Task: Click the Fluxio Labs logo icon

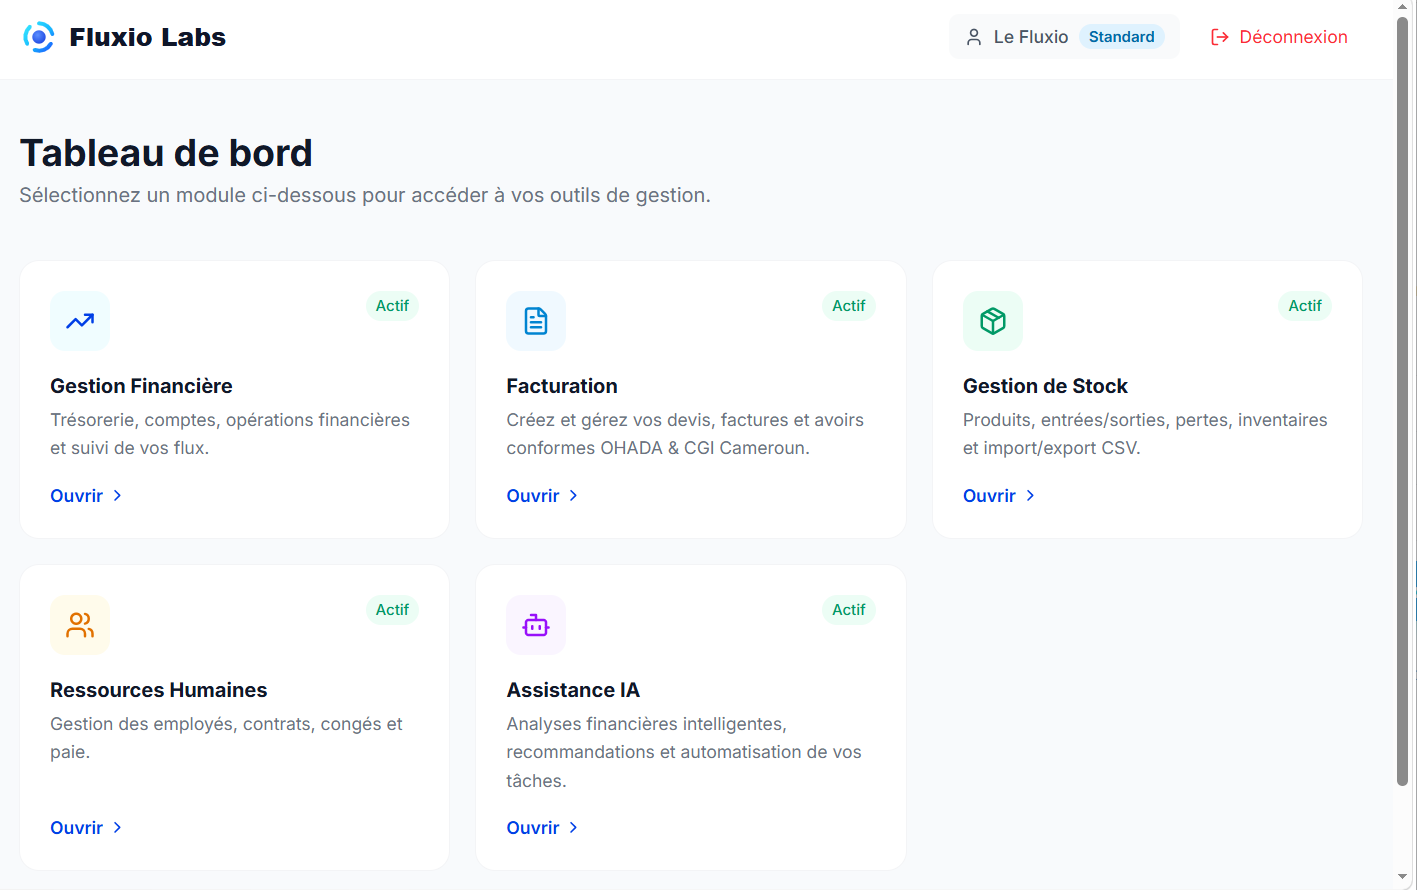Action: [x=38, y=37]
